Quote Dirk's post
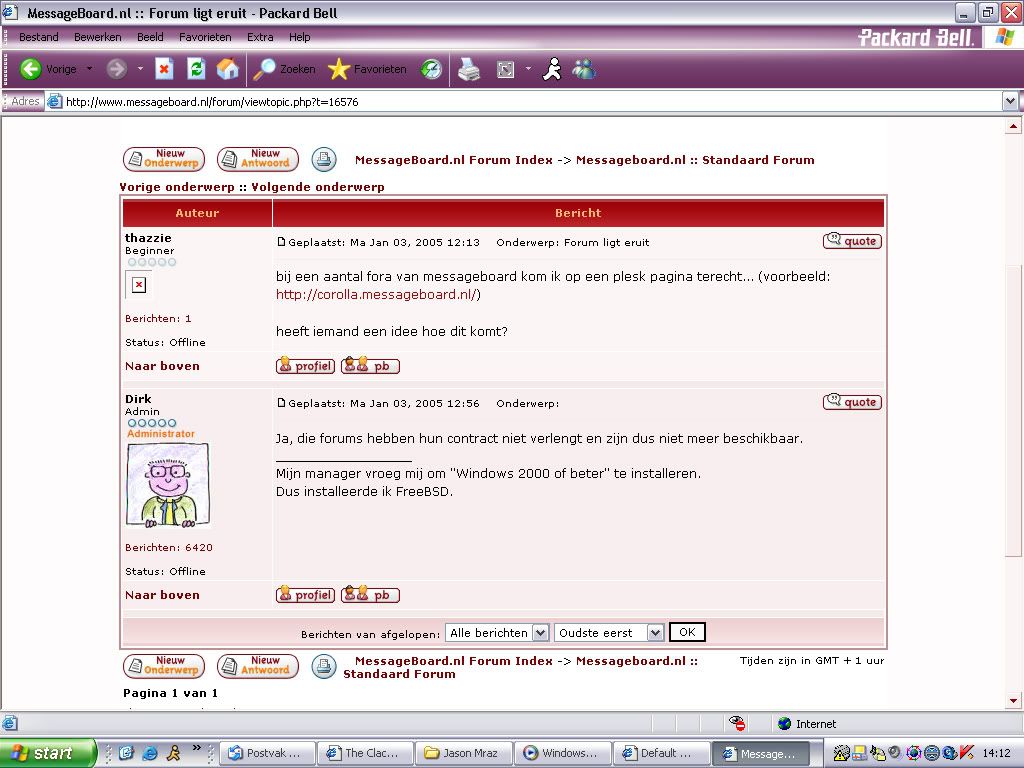This screenshot has width=1024, height=768. tap(852, 402)
